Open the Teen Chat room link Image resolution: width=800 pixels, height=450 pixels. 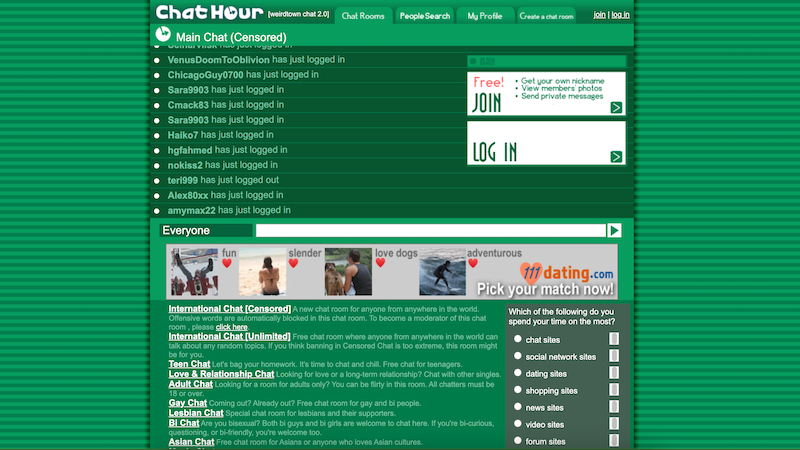189,364
